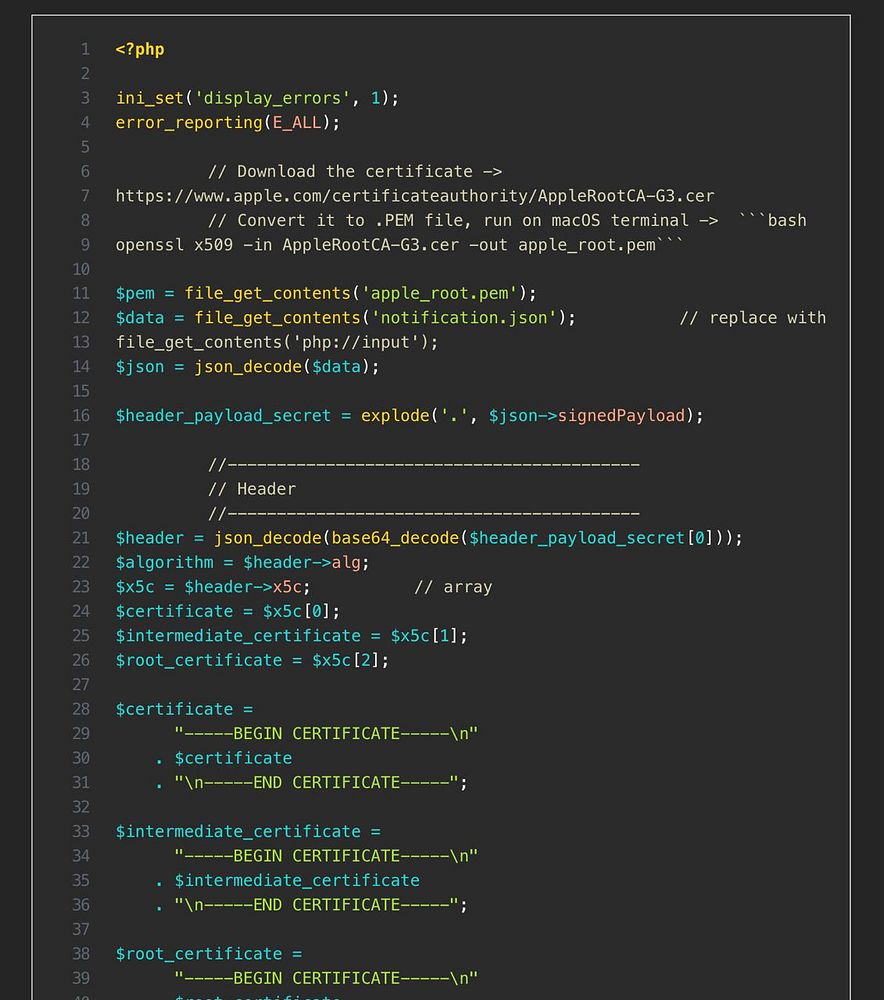Click '$certificate =' on line 28

[x=184, y=709]
